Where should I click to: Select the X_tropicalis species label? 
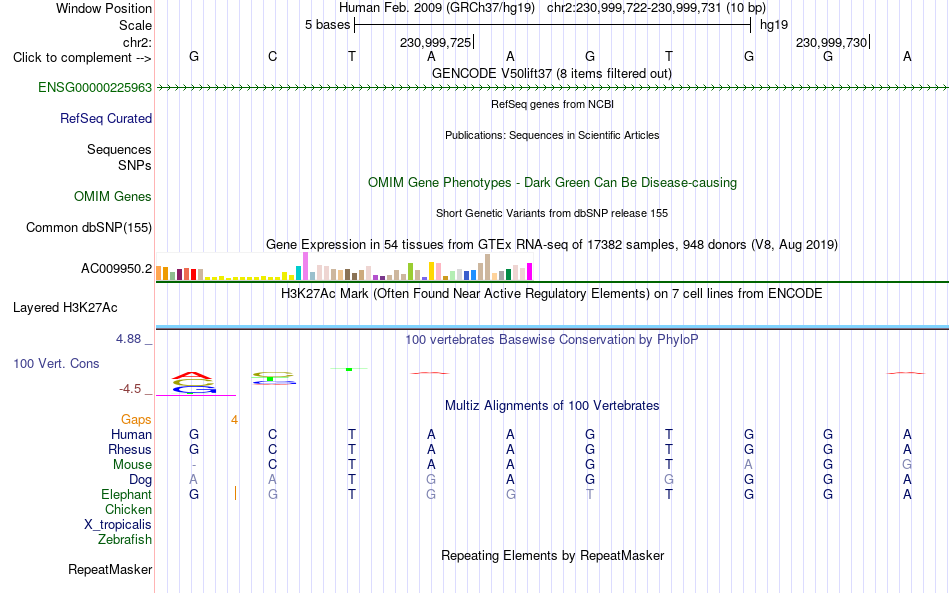point(118,525)
